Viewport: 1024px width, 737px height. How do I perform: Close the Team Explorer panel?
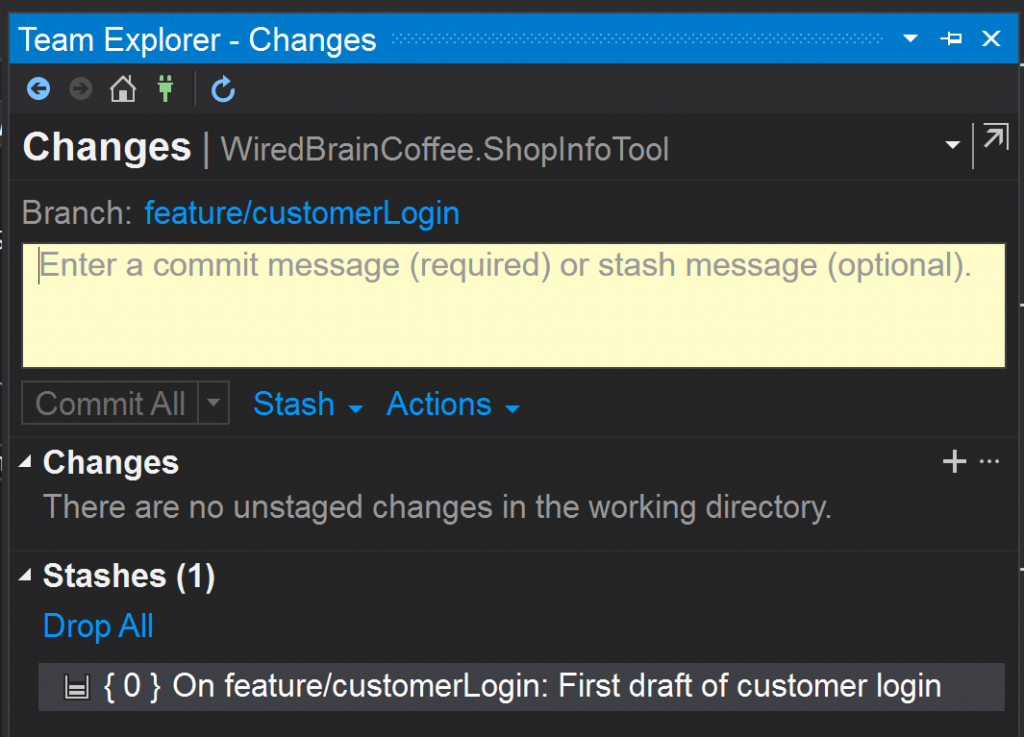click(991, 39)
